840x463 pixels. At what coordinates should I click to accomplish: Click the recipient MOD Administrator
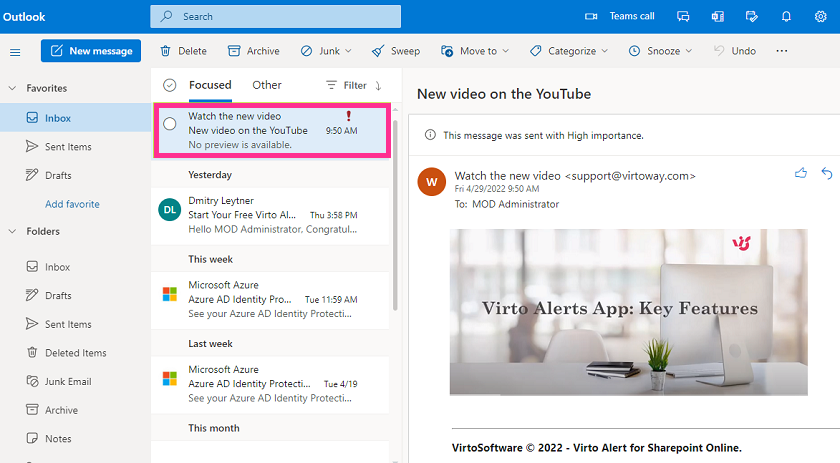[x=515, y=204]
